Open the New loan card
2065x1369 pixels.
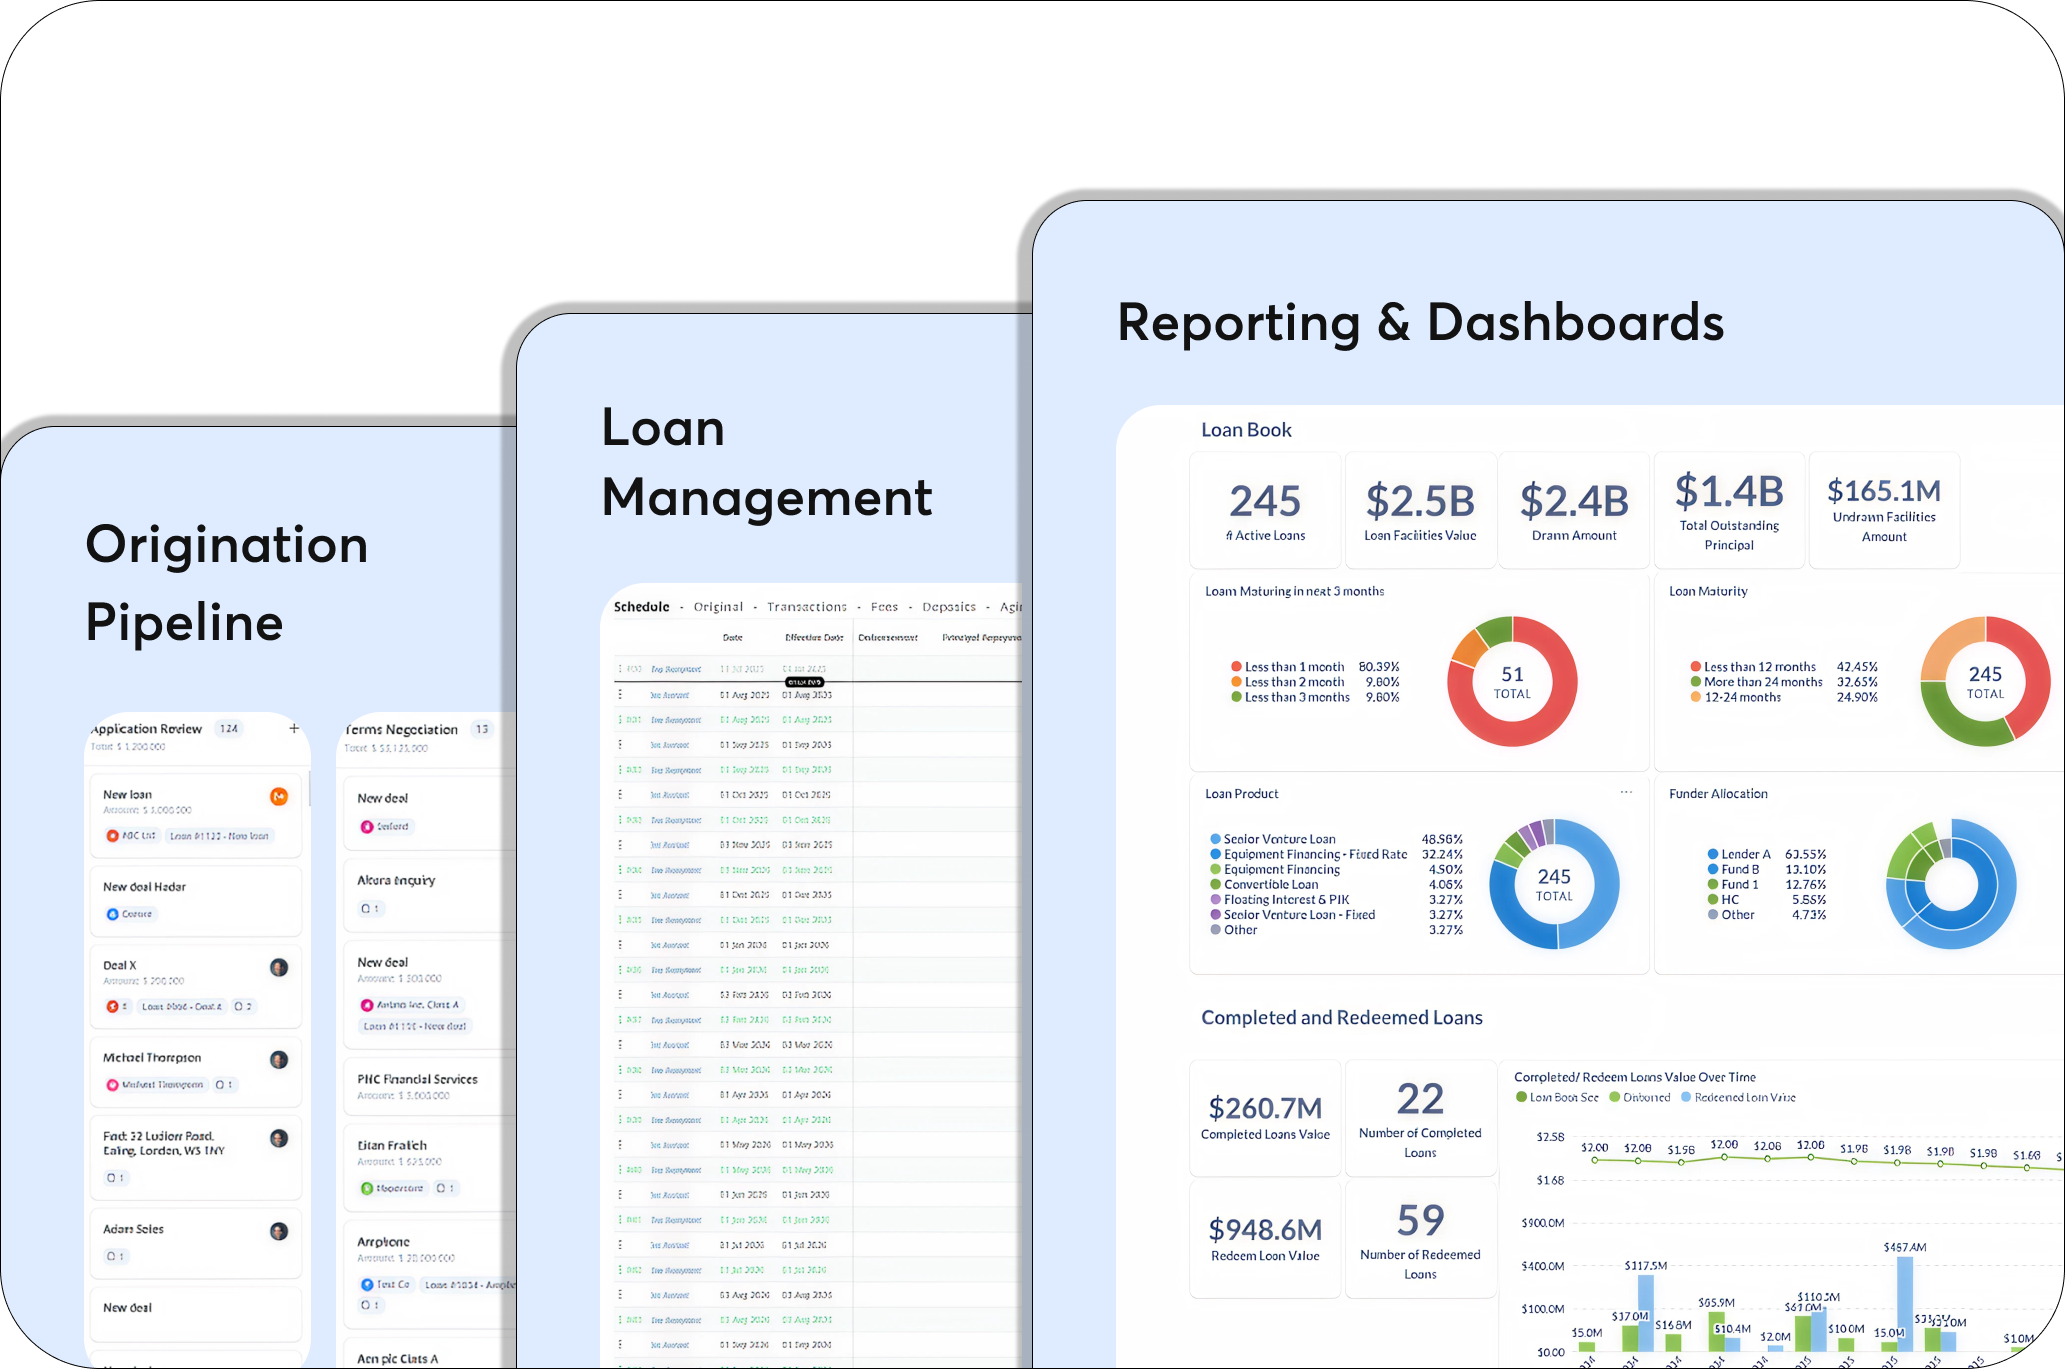(x=196, y=815)
